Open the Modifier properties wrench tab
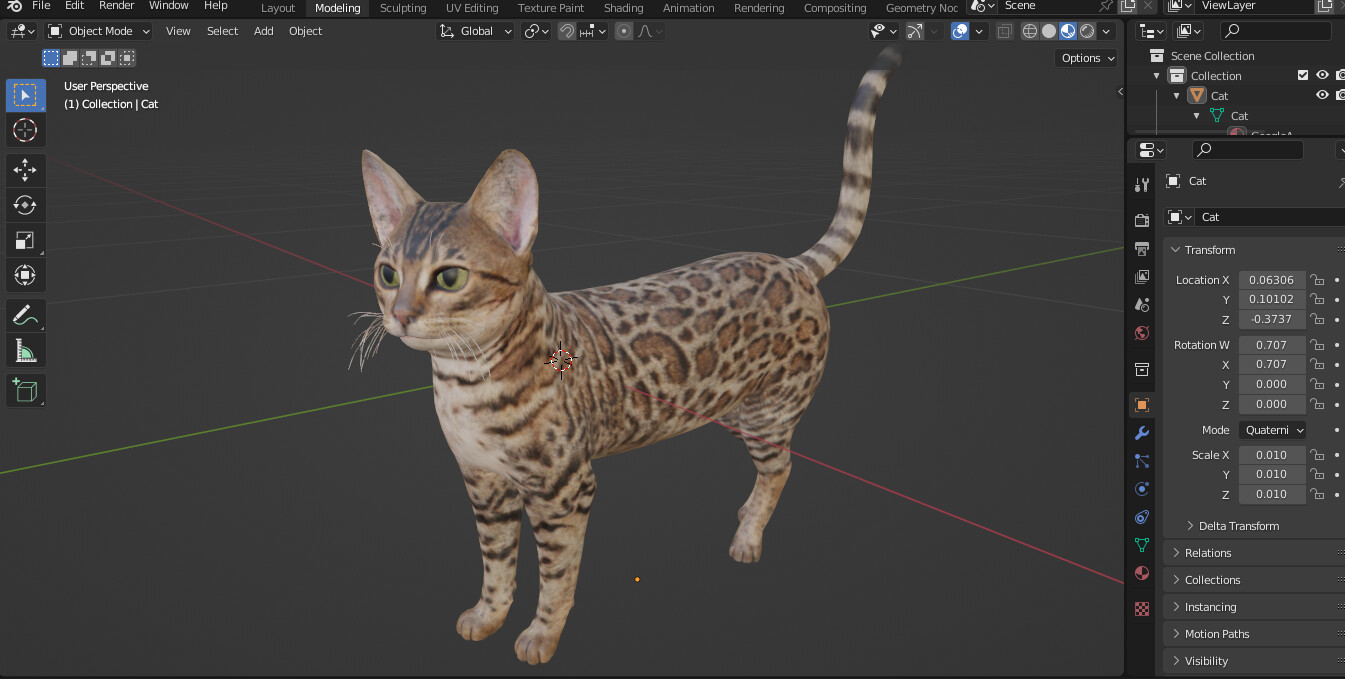The height and width of the screenshot is (679, 1345). click(x=1141, y=433)
